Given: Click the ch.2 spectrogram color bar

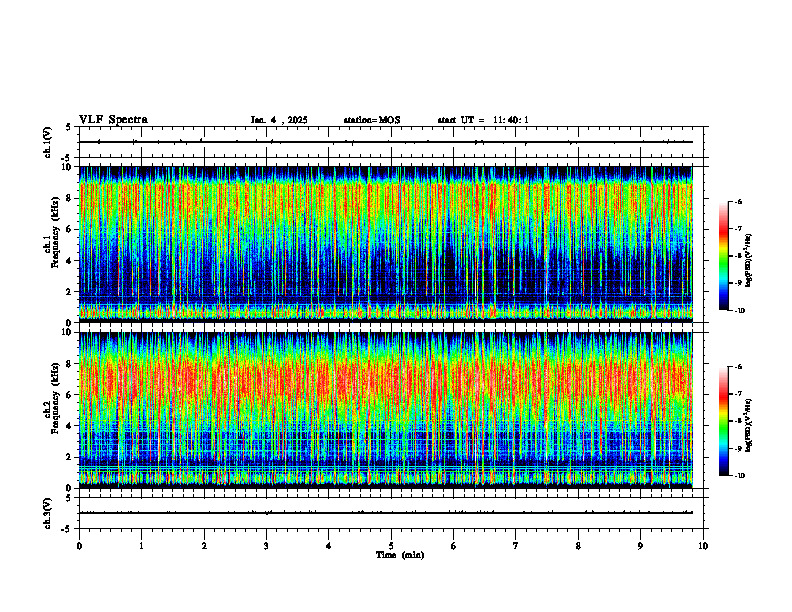Looking at the screenshot, I should [724, 421].
